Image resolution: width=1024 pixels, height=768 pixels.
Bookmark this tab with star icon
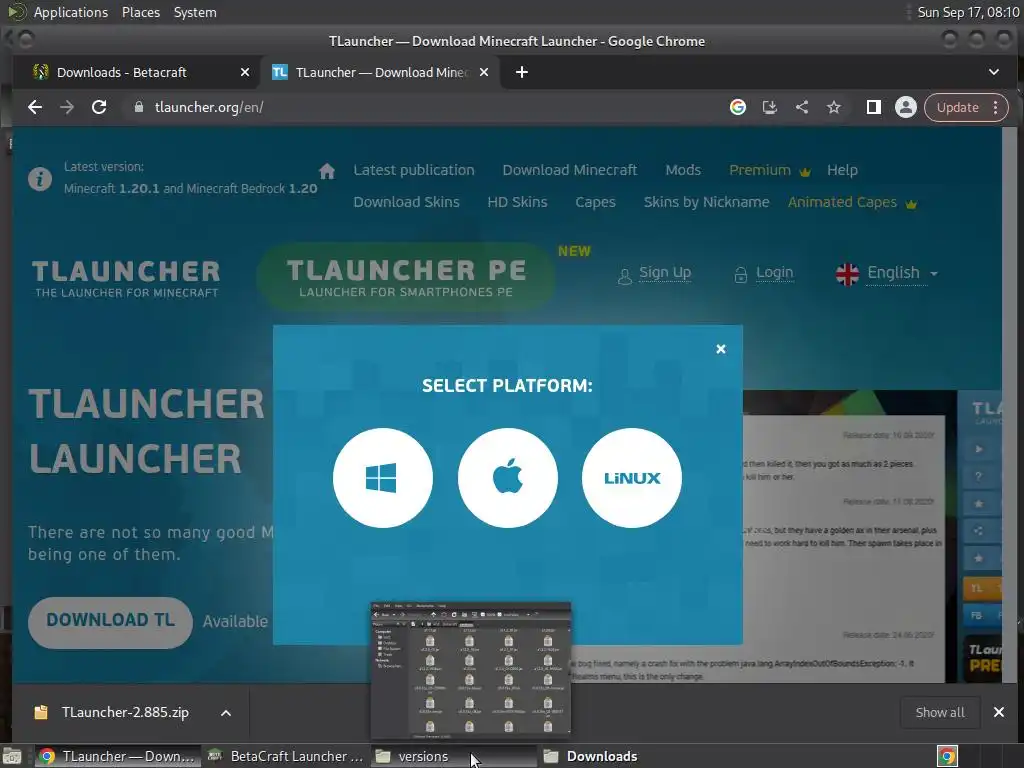click(834, 107)
